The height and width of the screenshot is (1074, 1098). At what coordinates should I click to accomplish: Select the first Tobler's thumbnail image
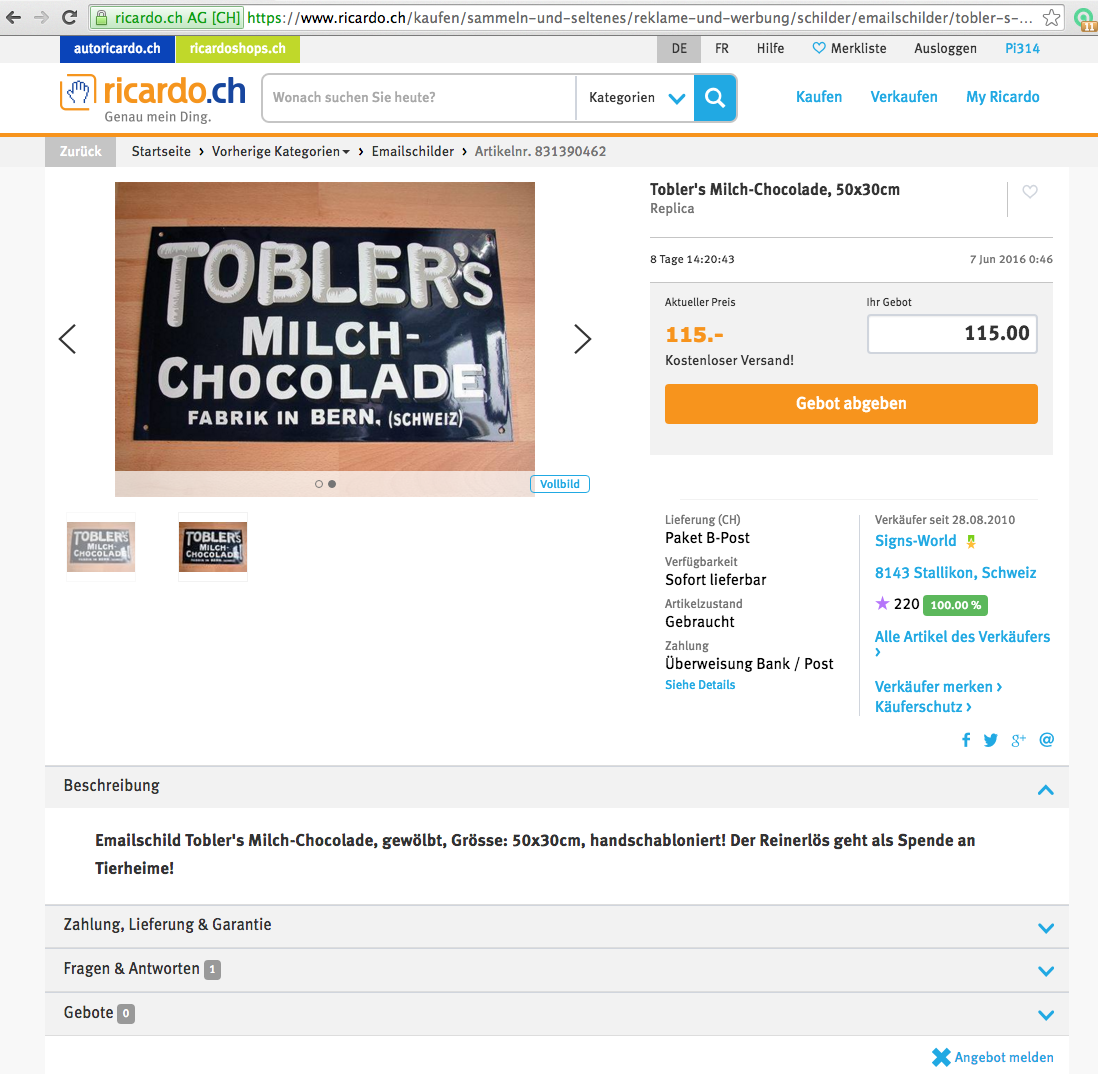[101, 547]
